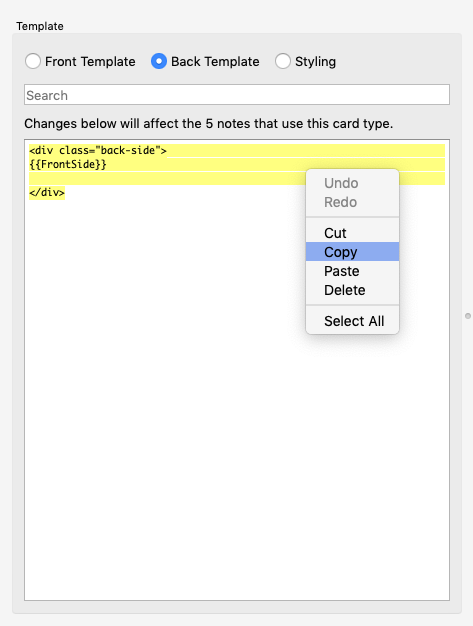
Task: Choose Cut from the context menu
Action: click(x=352, y=233)
